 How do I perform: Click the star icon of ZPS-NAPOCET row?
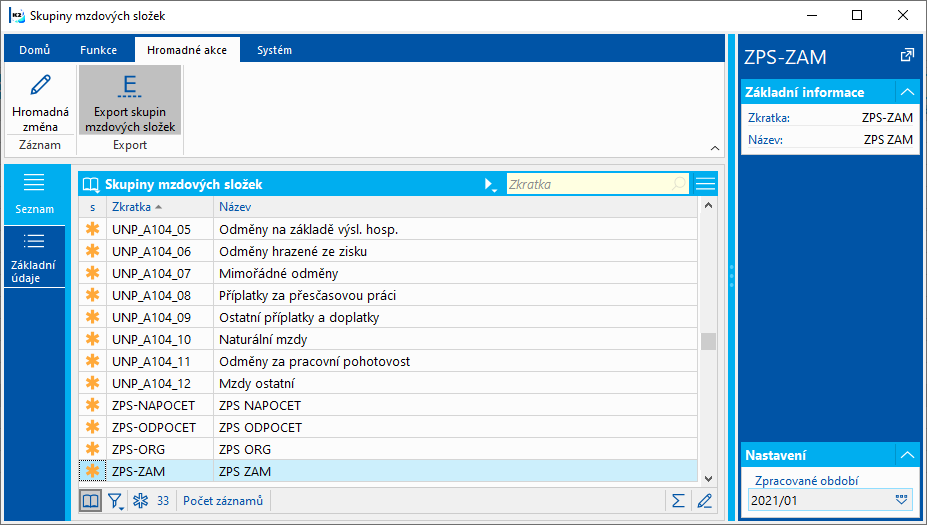click(92, 405)
